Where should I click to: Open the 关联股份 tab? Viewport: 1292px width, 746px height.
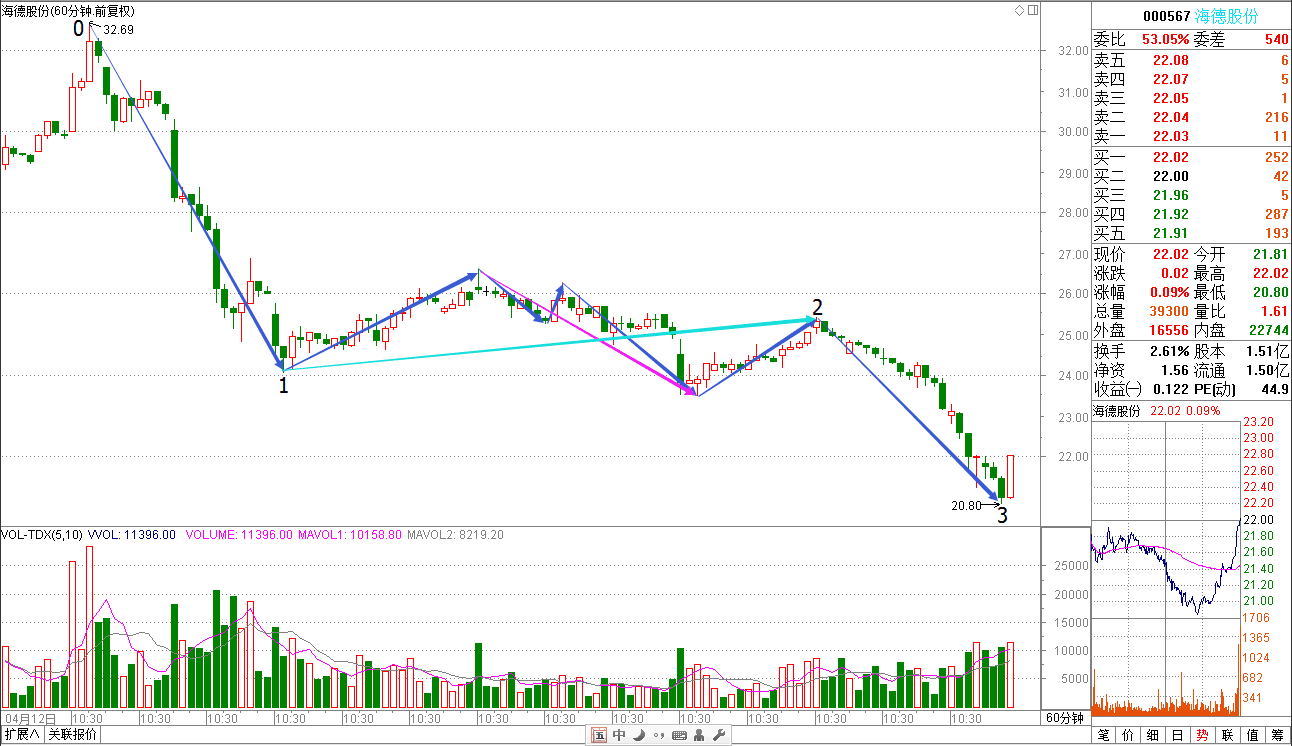tap(73, 735)
